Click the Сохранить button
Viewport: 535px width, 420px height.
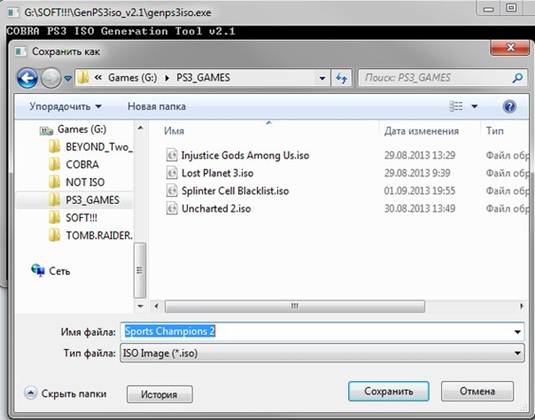pyautogui.click(x=389, y=391)
